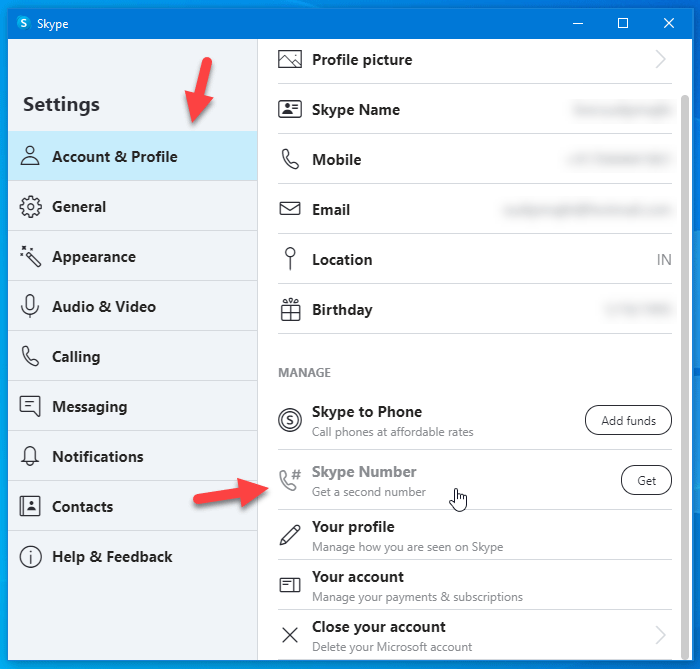Click the 'Mobile' row label
This screenshot has height=669, width=700.
click(337, 159)
